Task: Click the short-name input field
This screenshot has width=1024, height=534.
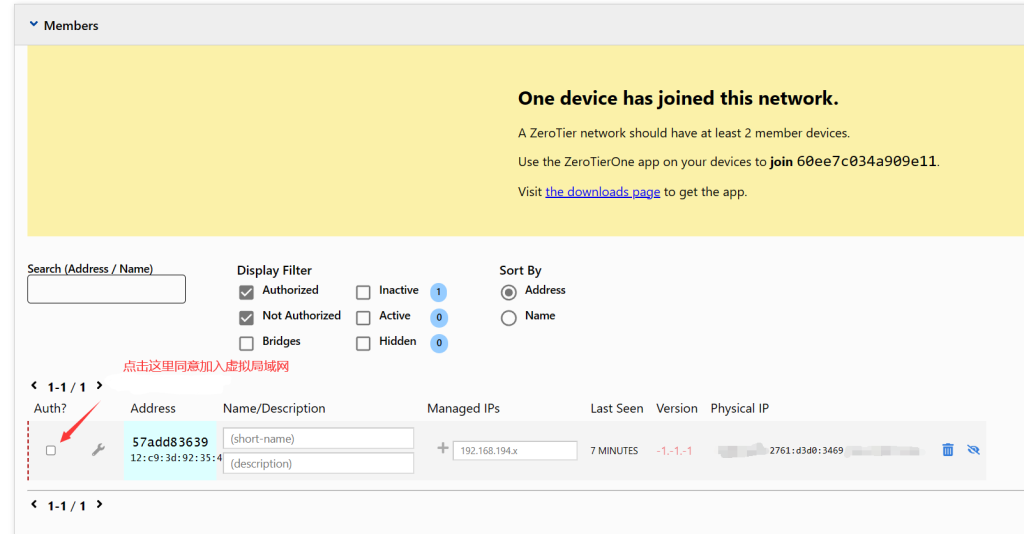Action: pyautogui.click(x=318, y=439)
